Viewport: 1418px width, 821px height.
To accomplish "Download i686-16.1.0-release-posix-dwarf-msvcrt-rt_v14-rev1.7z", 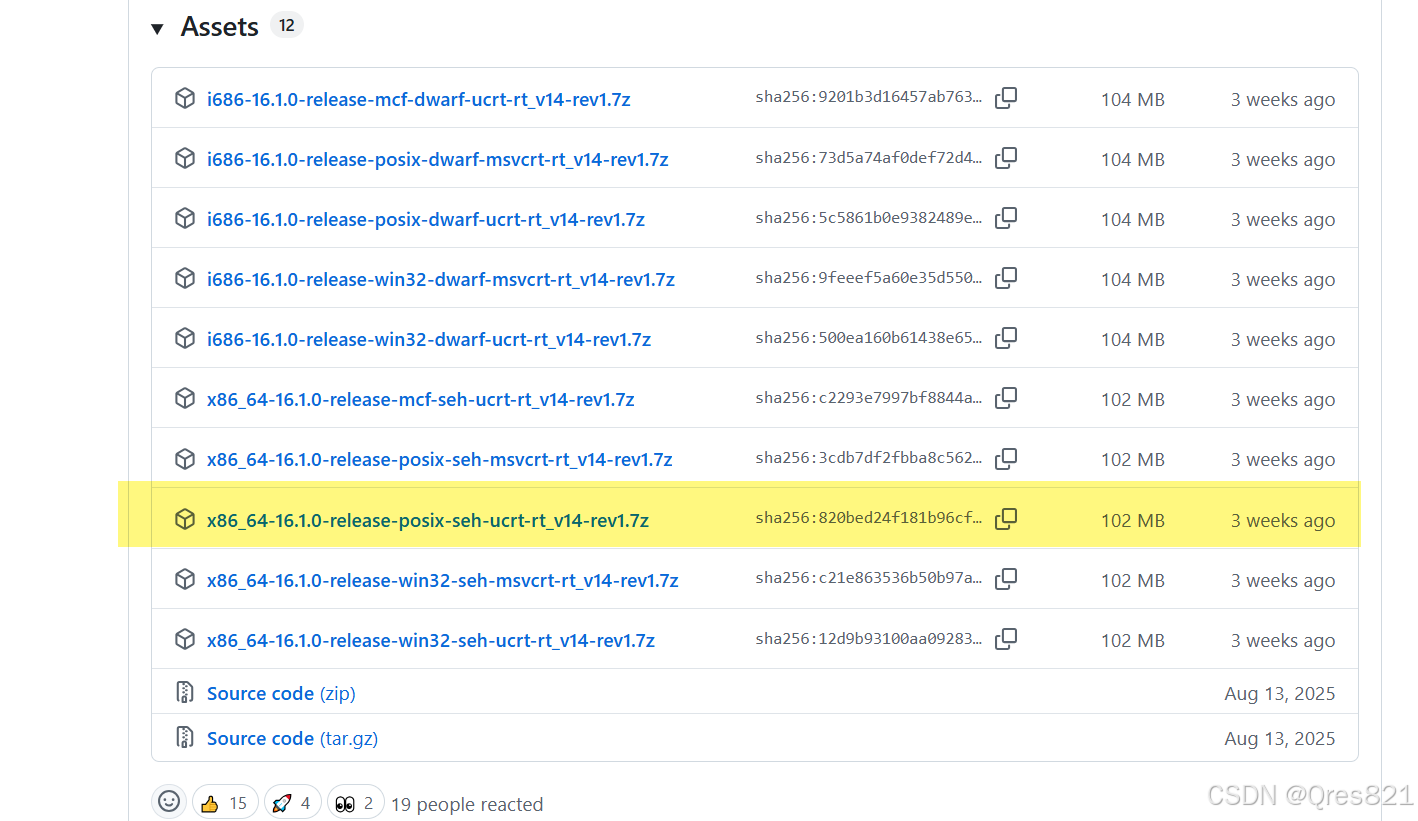I will [438, 159].
